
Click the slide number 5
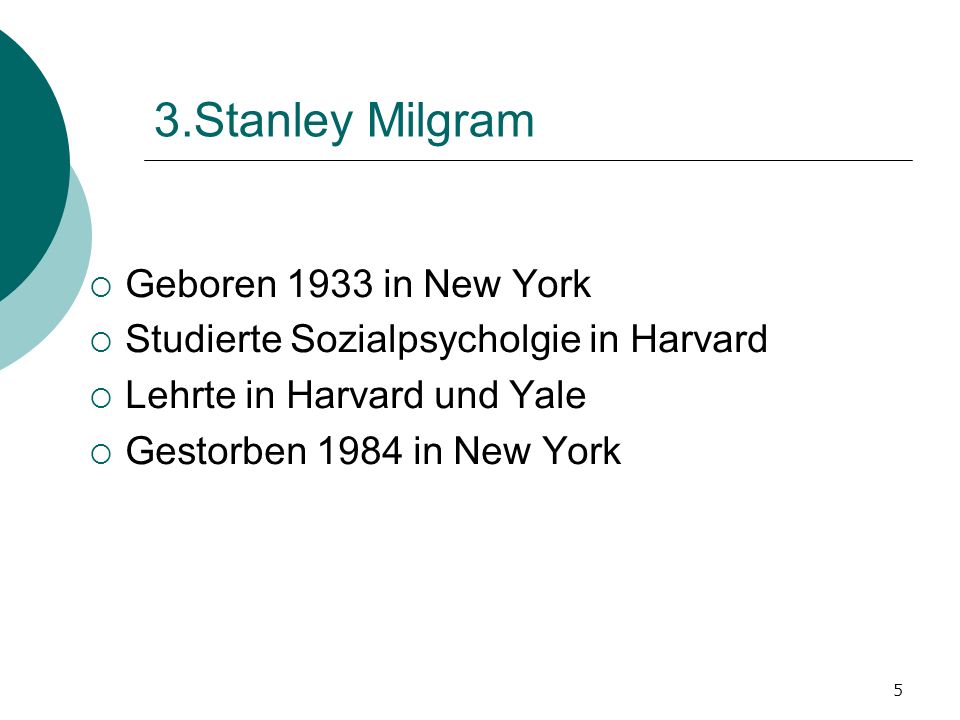click(898, 691)
